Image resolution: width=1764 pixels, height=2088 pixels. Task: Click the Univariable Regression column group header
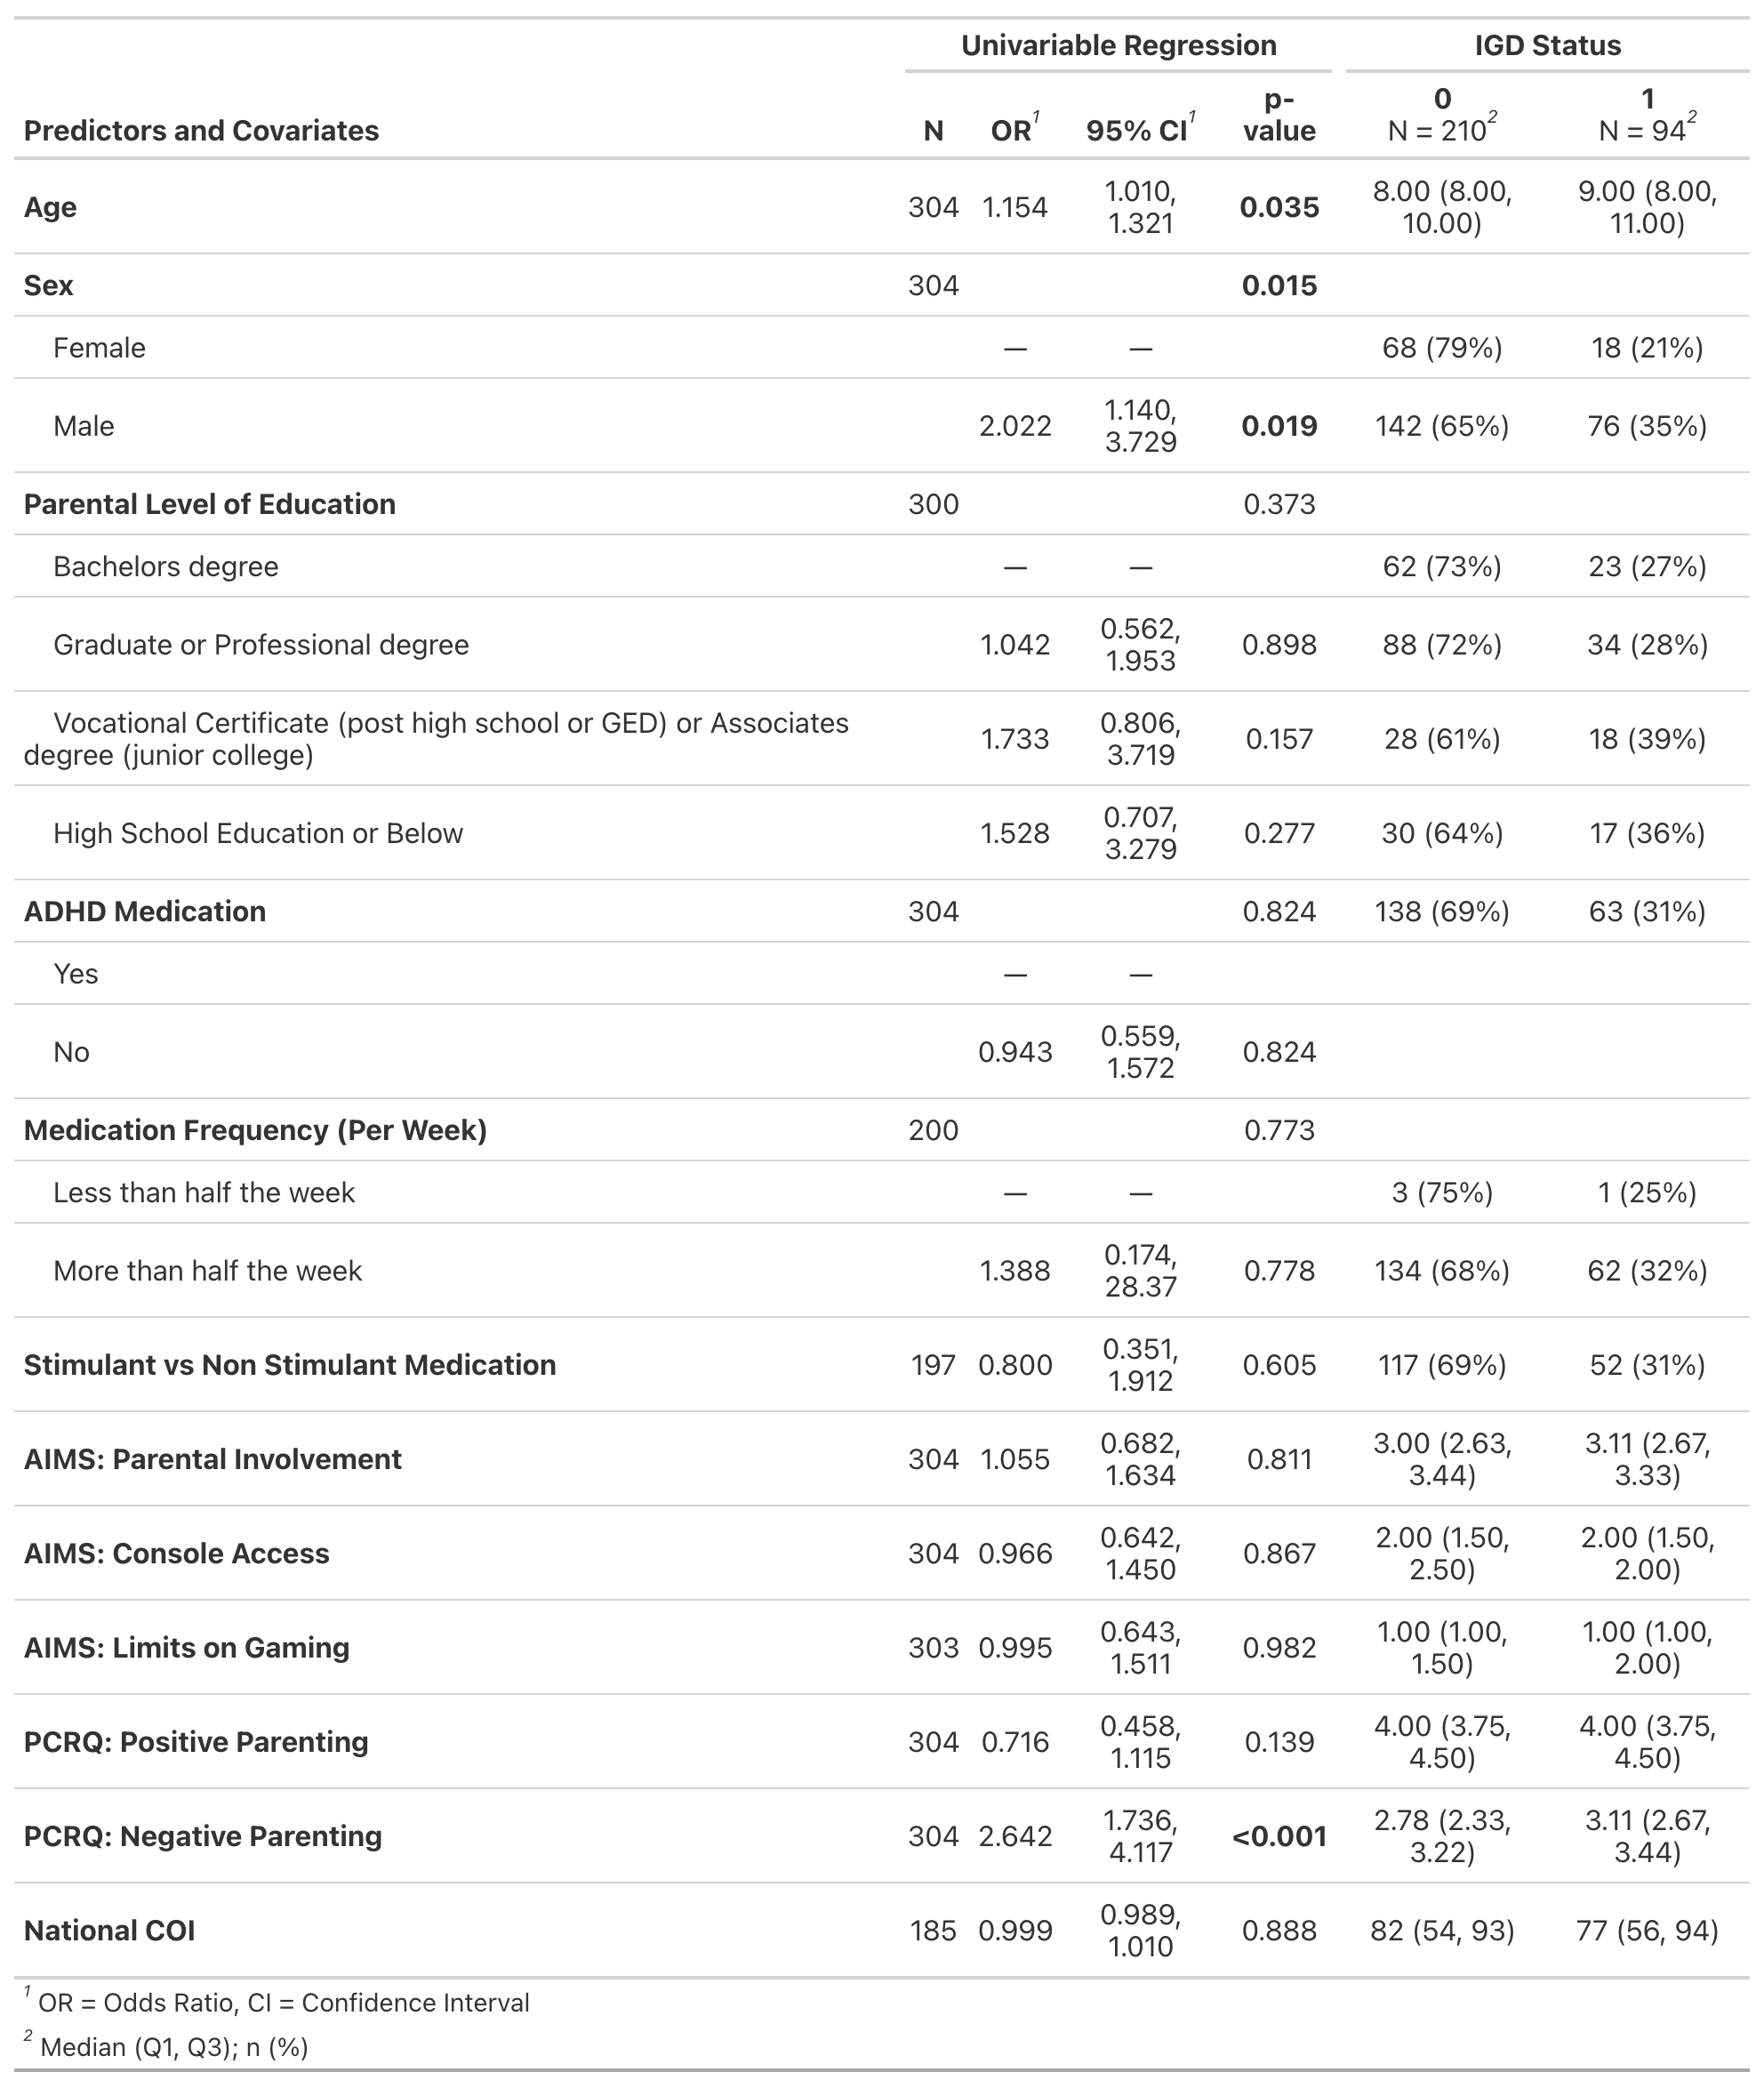pos(1118,45)
